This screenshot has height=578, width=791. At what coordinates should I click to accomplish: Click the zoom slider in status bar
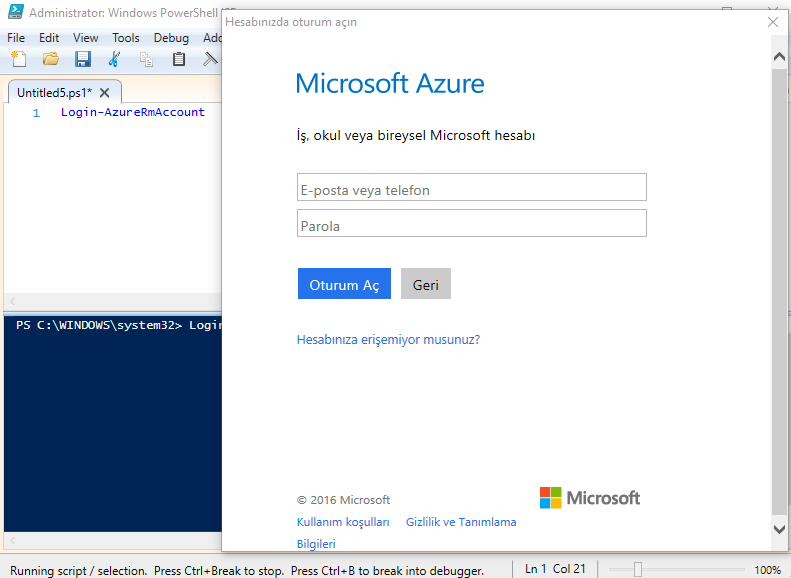click(x=637, y=569)
